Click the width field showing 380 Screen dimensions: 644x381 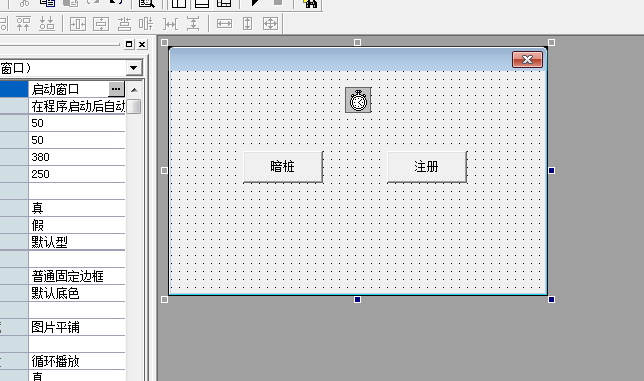click(x=77, y=157)
